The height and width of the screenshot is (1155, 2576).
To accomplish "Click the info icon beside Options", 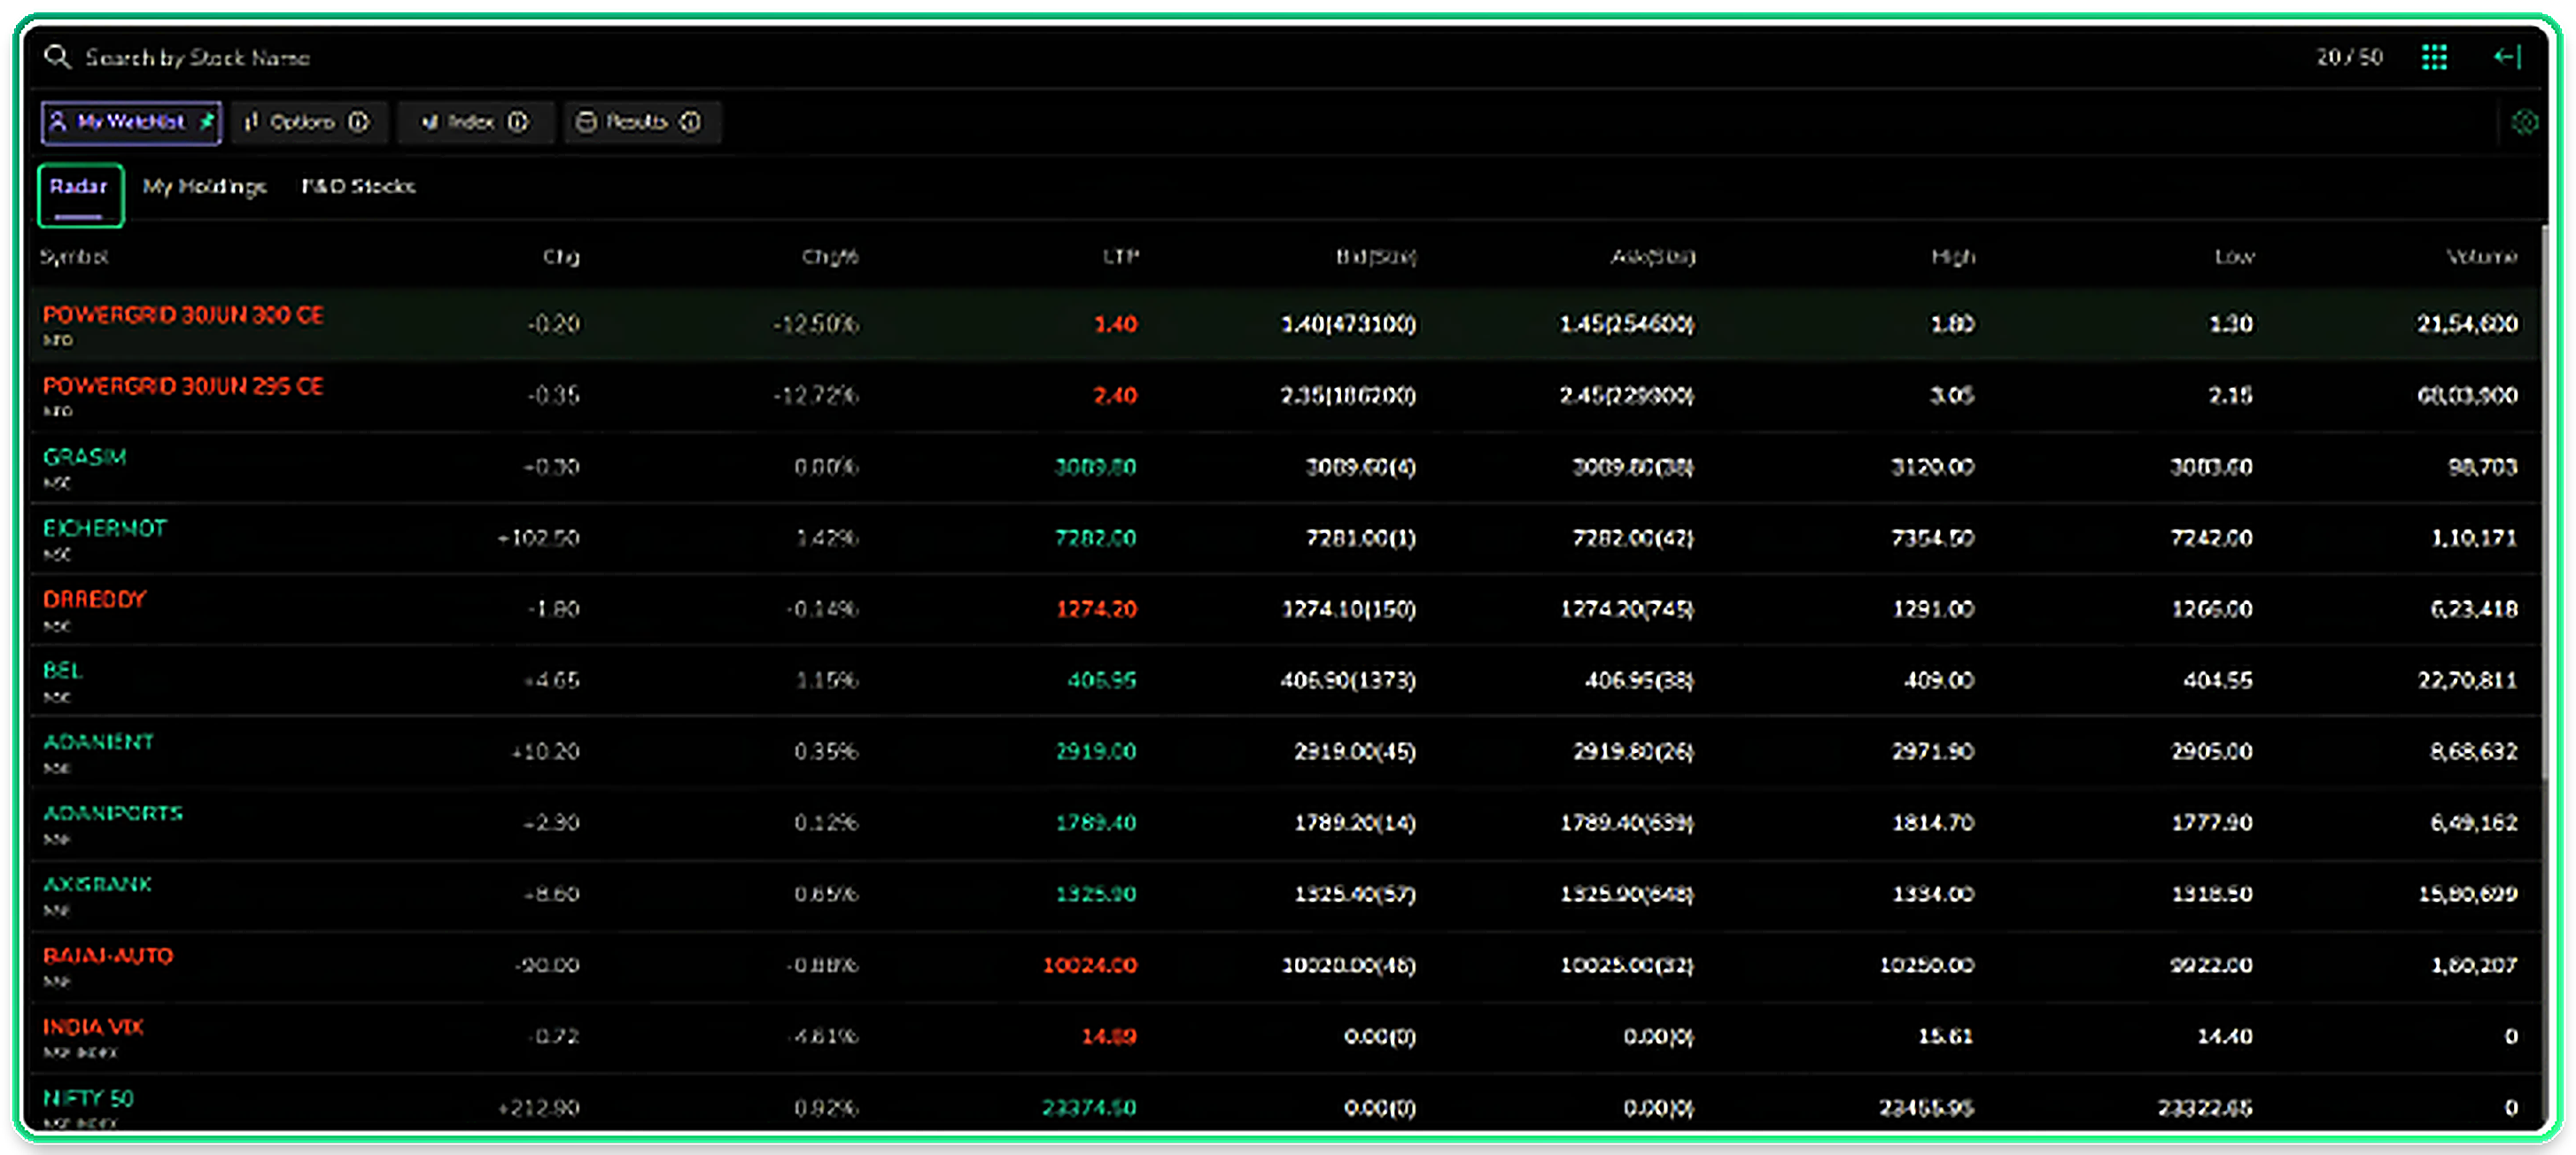I will (x=358, y=122).
